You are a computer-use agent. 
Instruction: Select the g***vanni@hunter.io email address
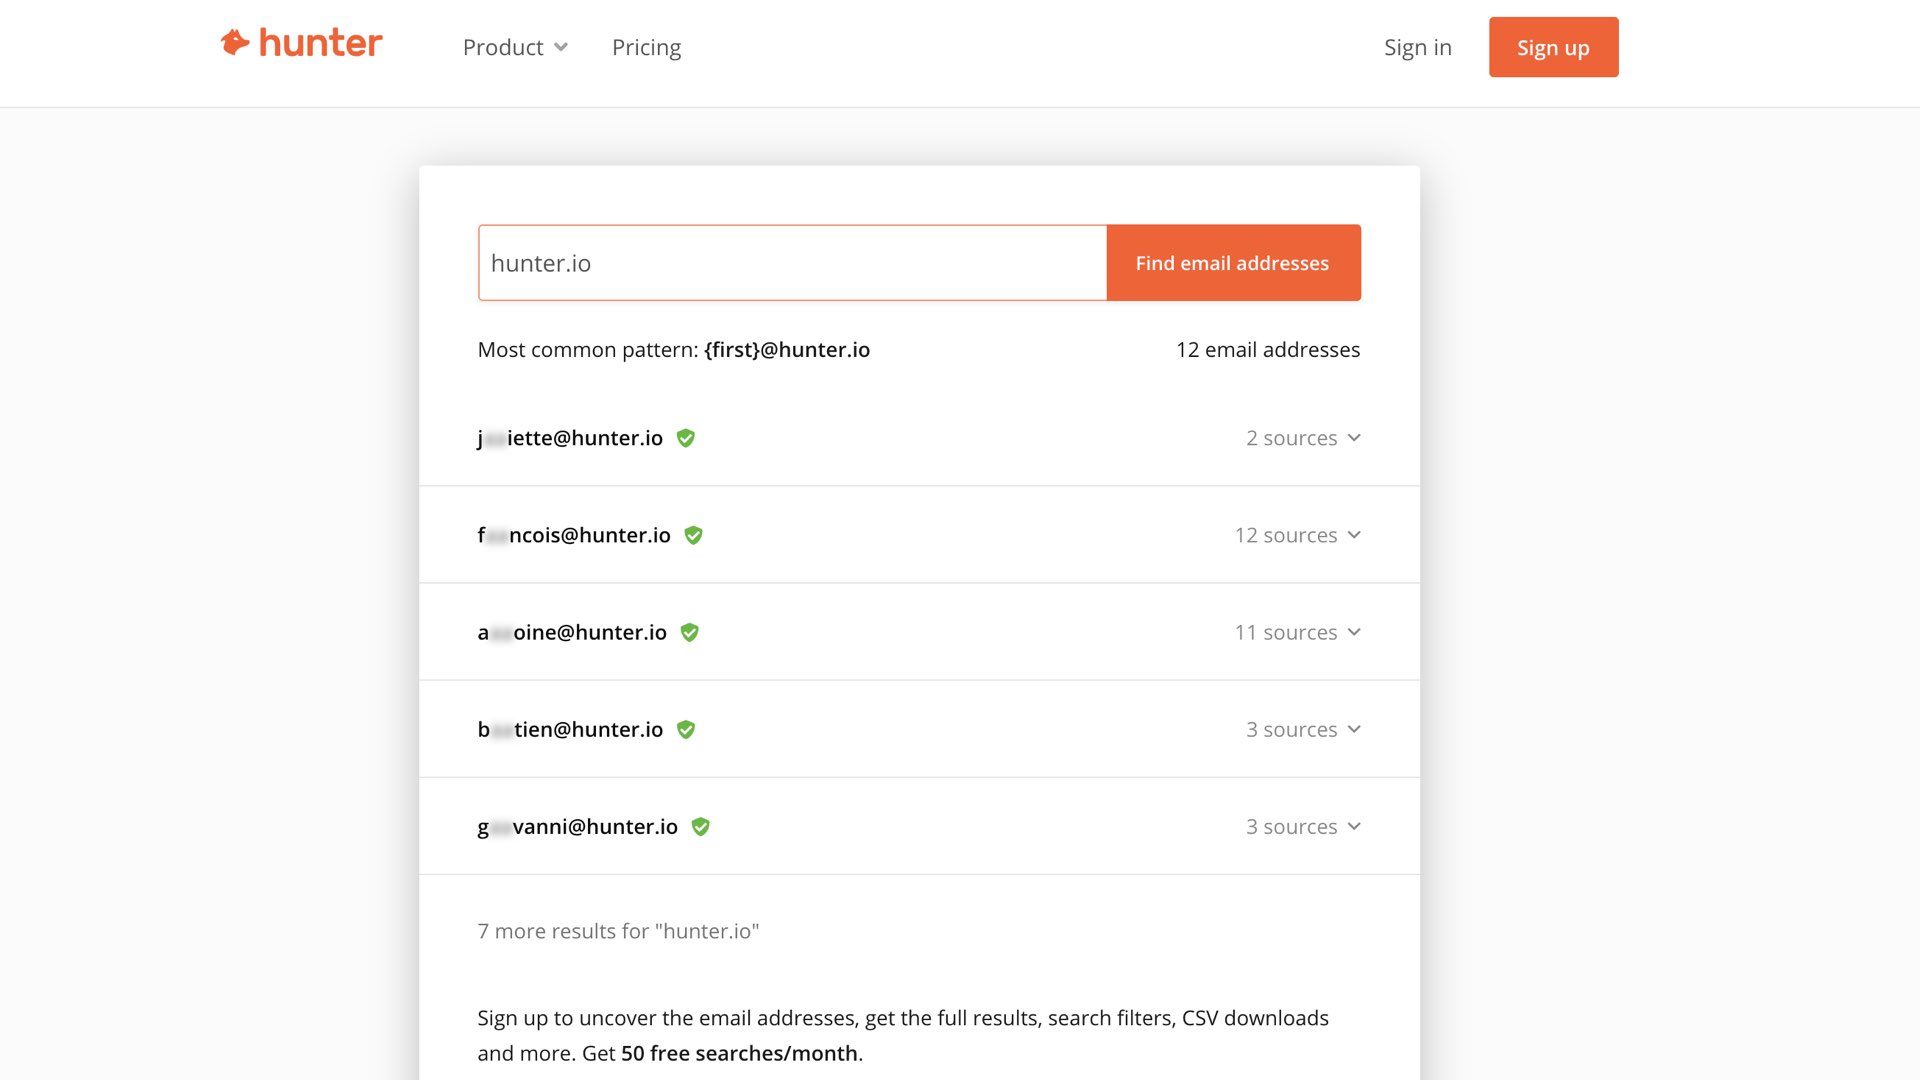[578, 826]
